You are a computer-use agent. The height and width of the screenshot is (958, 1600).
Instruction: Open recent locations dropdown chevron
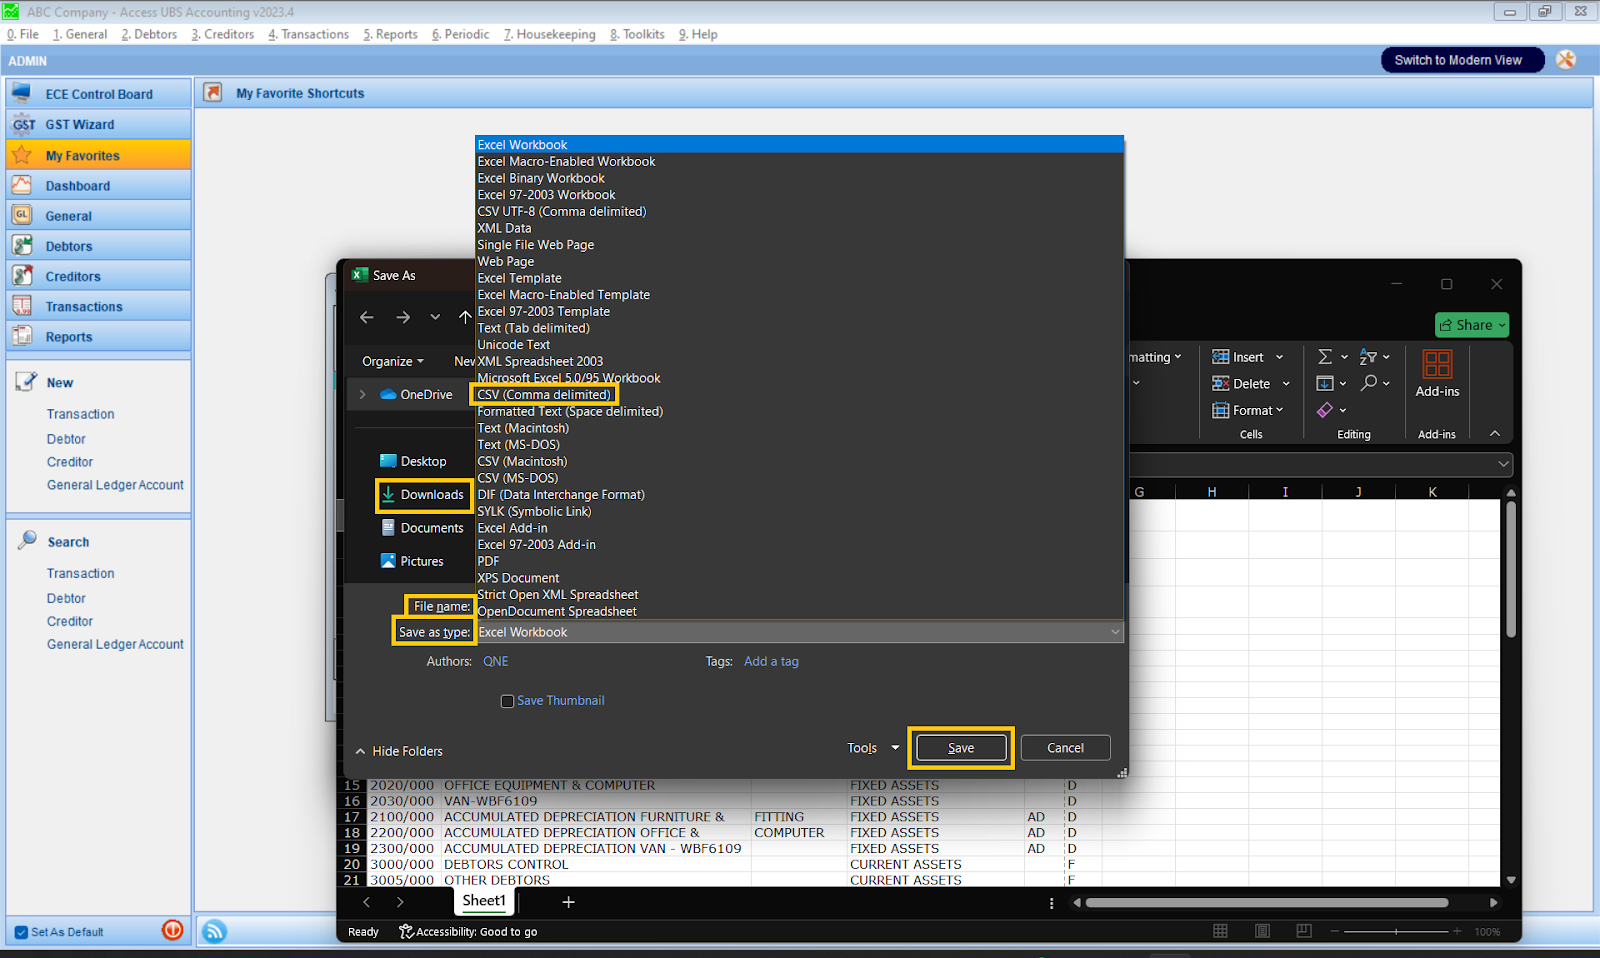tap(435, 317)
